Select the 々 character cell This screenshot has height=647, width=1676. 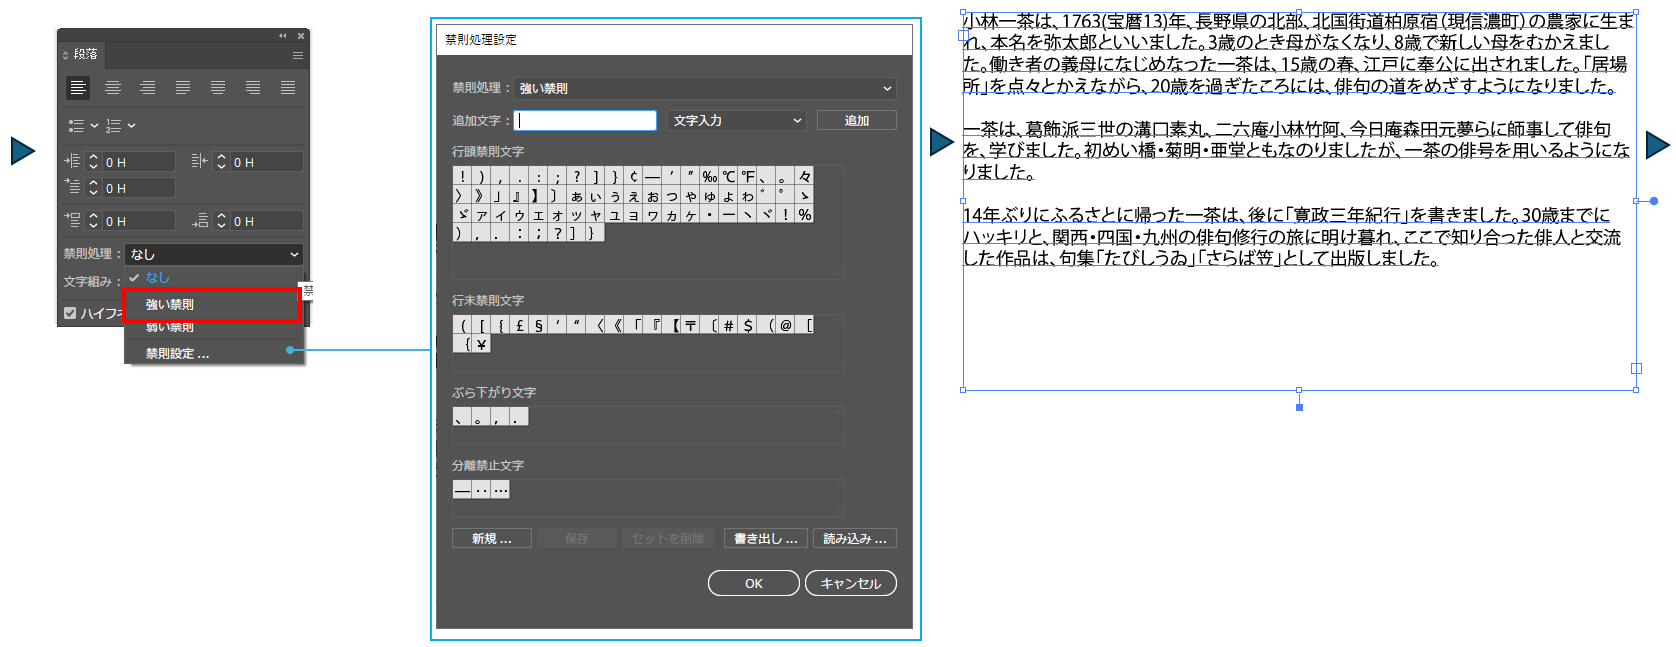pos(804,176)
